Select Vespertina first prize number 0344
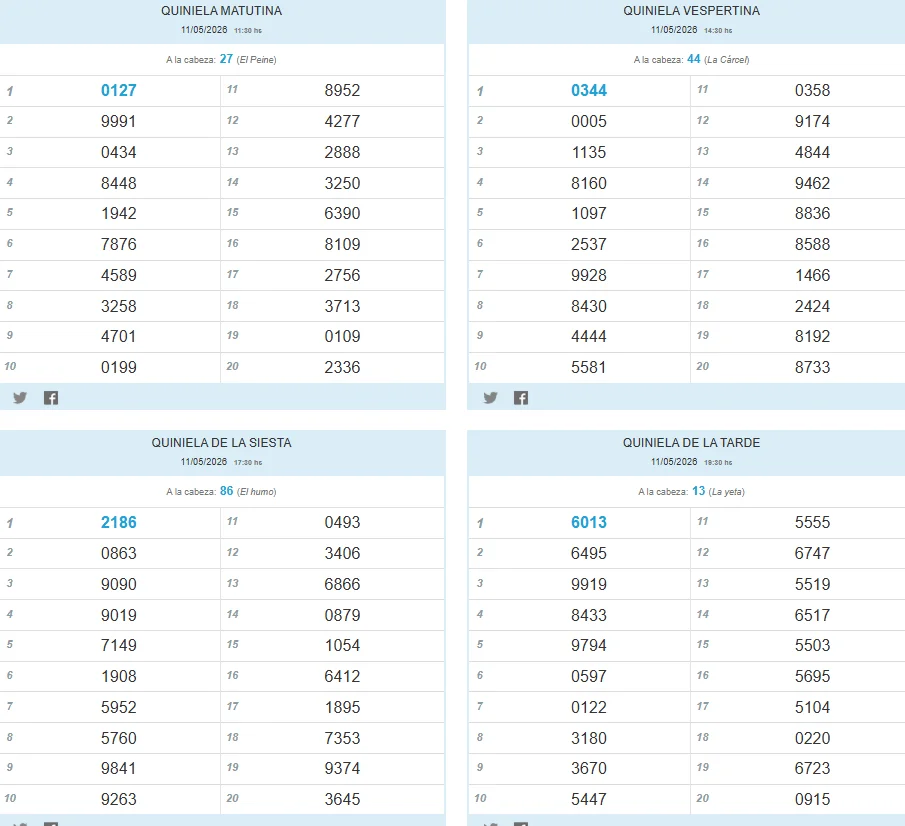The height and width of the screenshot is (826, 905). (589, 91)
